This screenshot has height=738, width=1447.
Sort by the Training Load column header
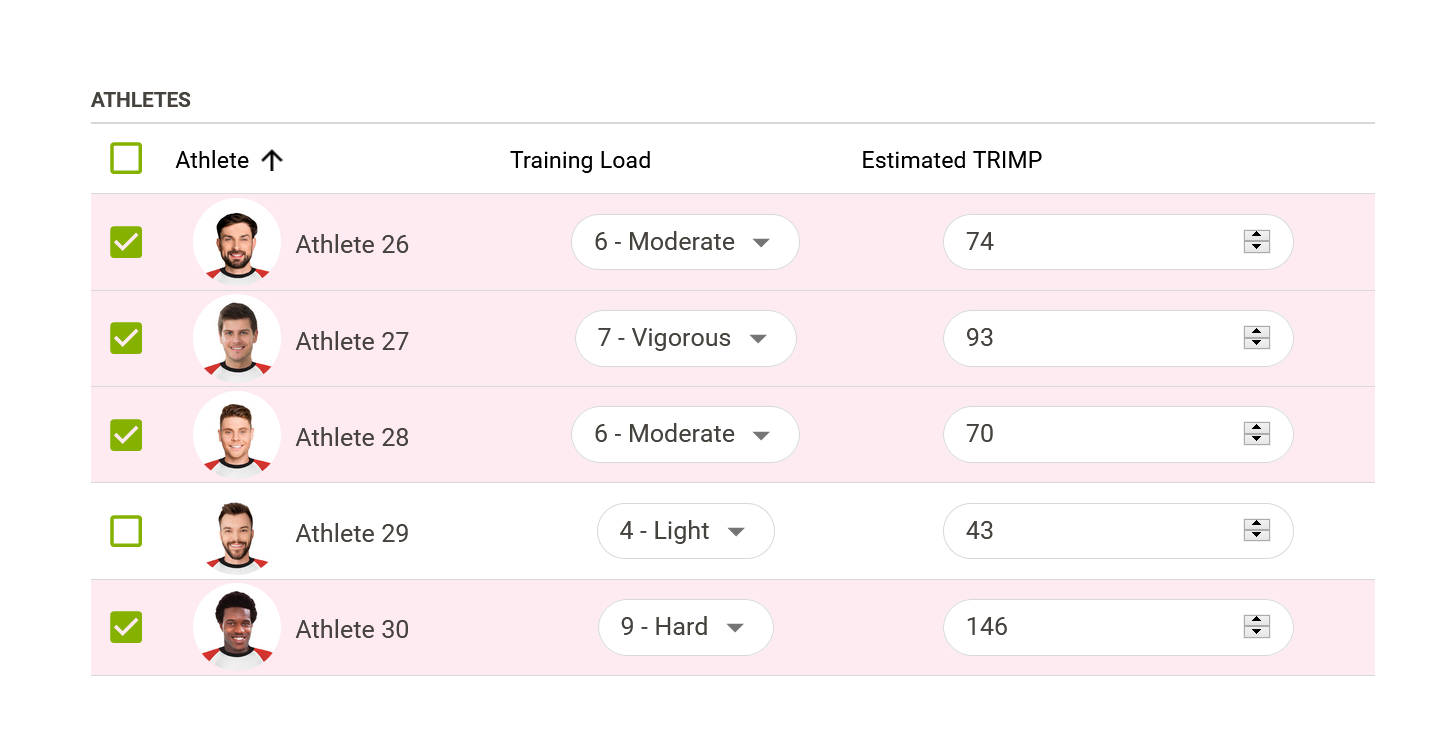coord(580,160)
